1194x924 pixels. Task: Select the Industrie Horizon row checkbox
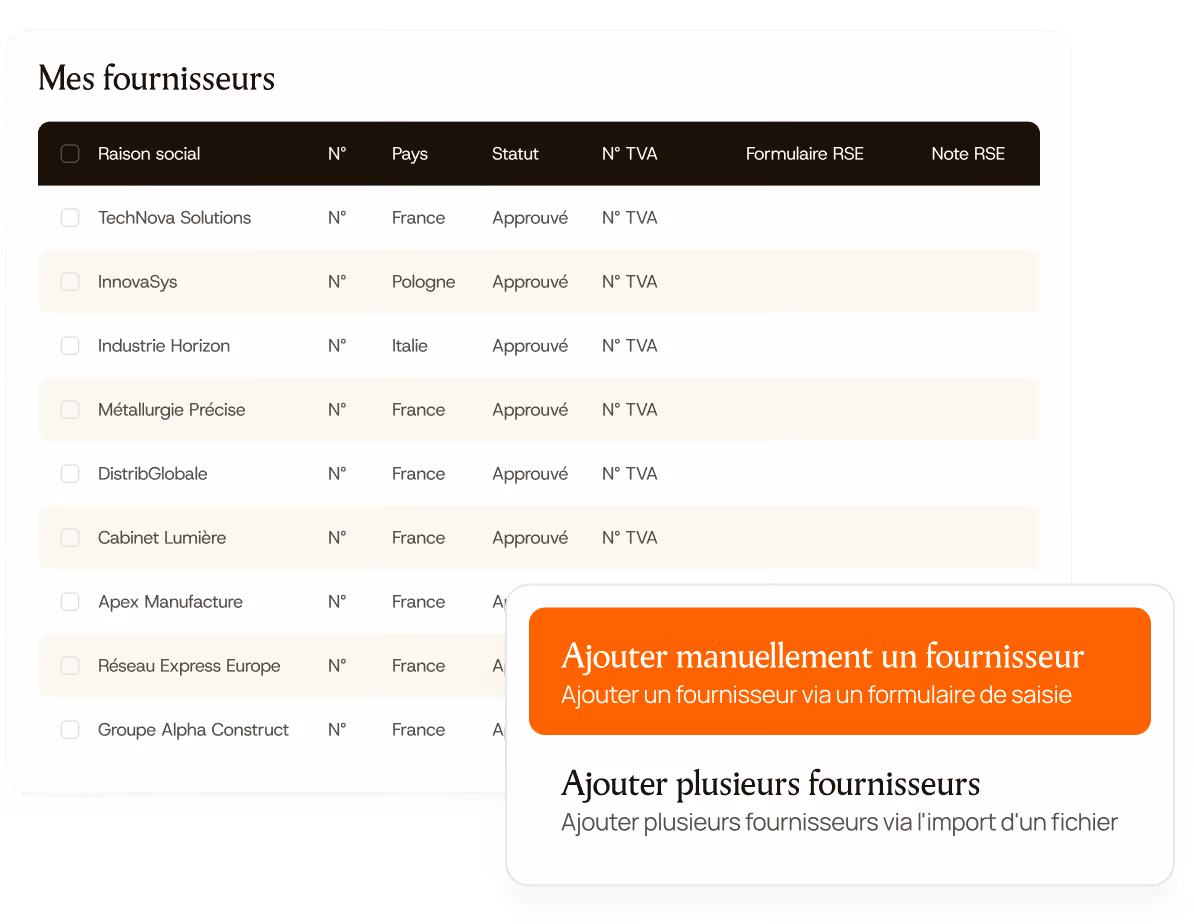[x=70, y=346]
